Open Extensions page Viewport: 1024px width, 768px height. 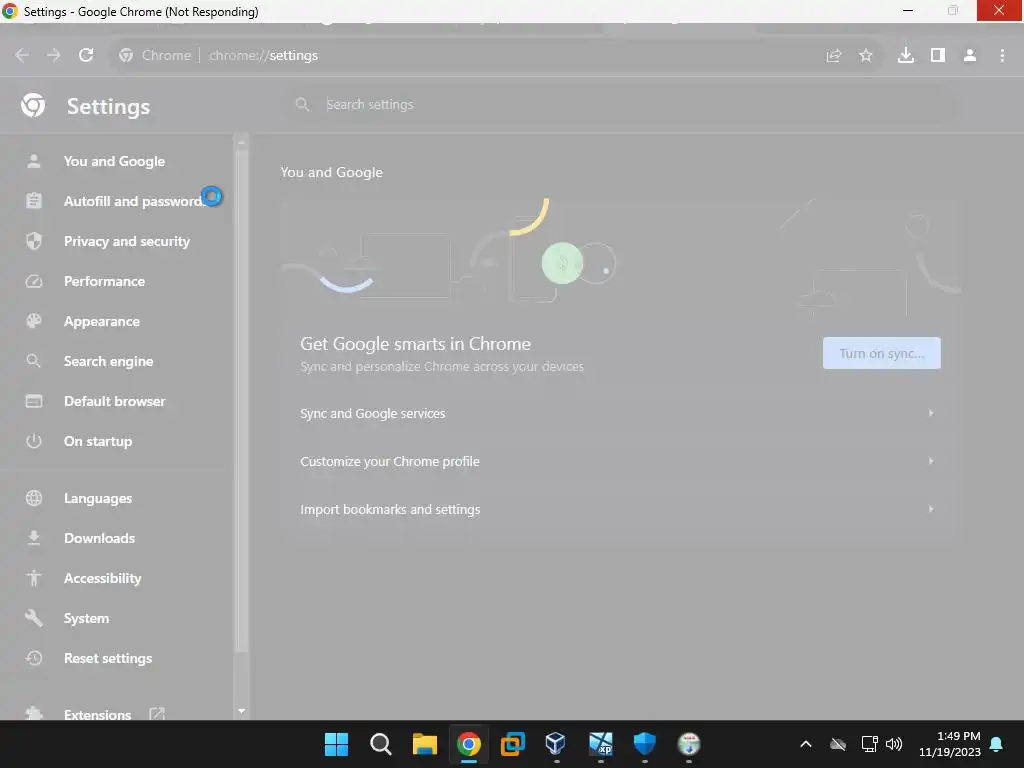point(97,714)
